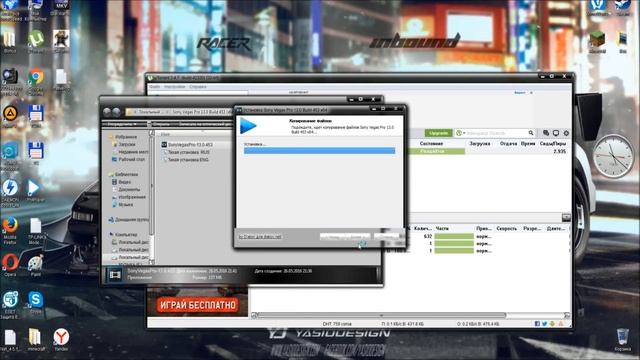
Task: Click the Facebook icon in uTorrent status bar
Action: pyautogui.click(x=537, y=324)
